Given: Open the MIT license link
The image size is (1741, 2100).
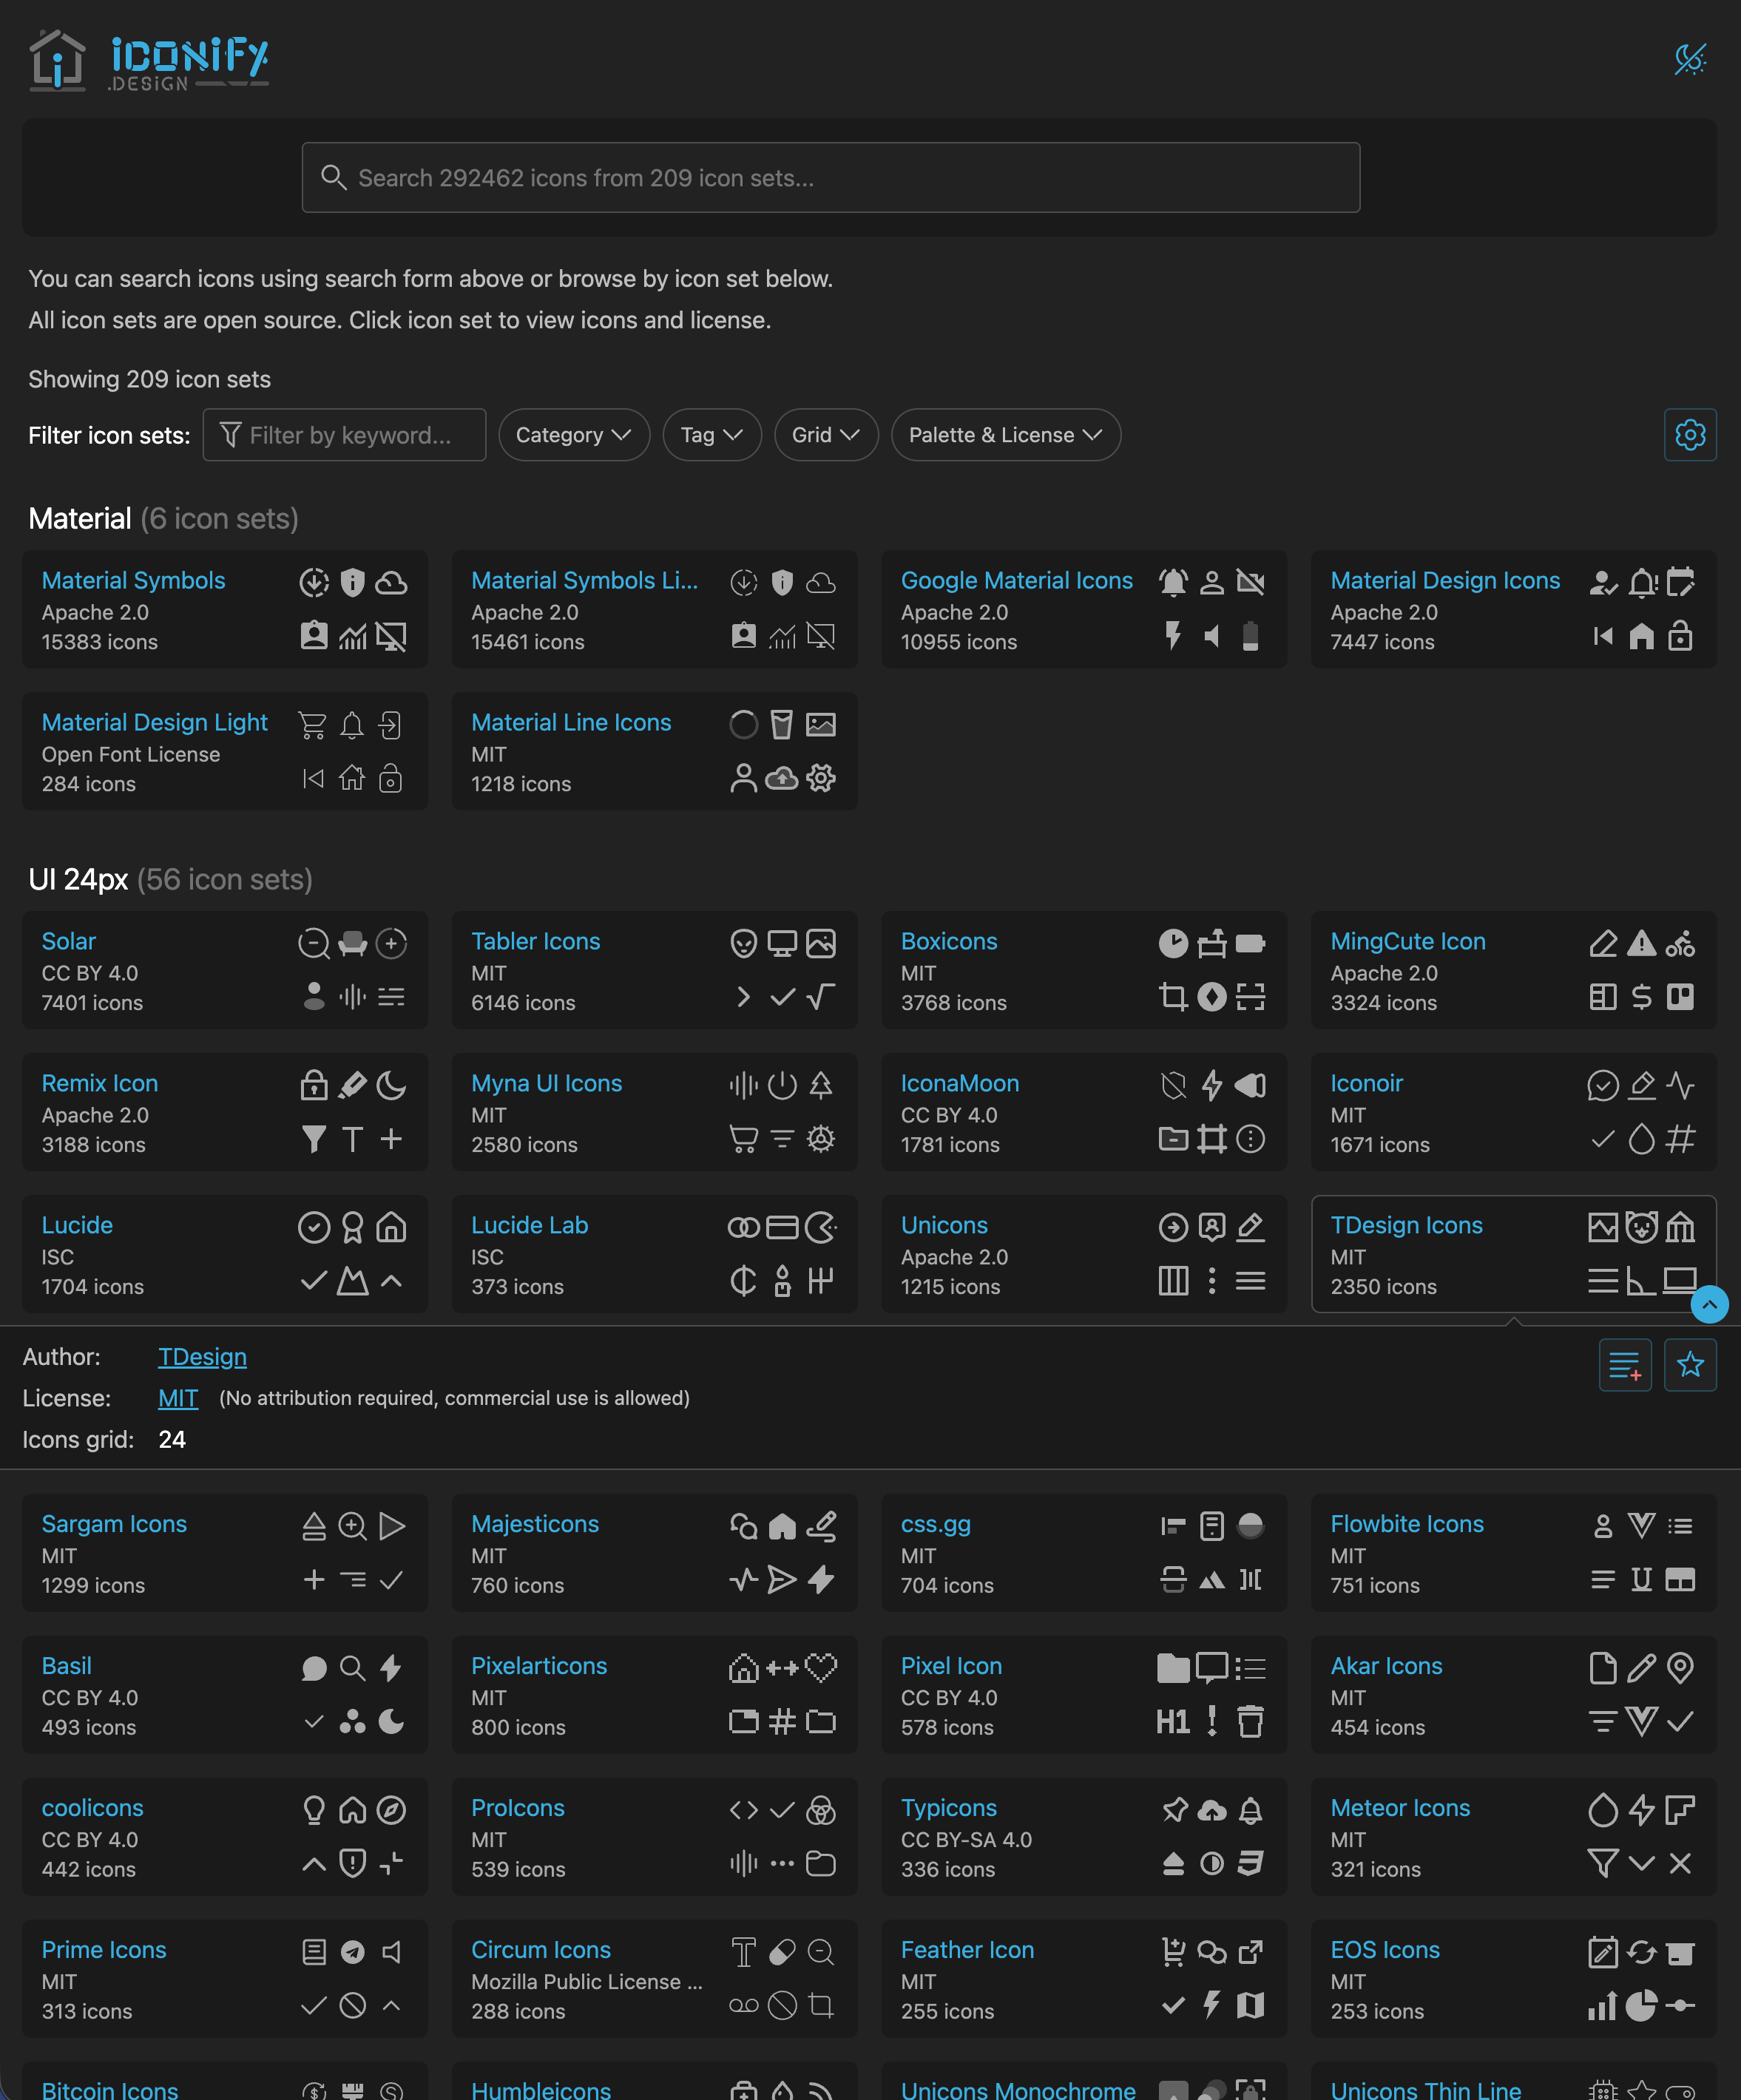Looking at the screenshot, I should (178, 1398).
